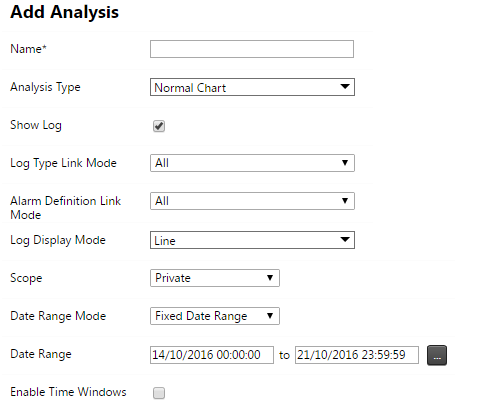Image resolution: width=490 pixels, height=412 pixels.
Task: Click the Date Range Mode dropdown arrow
Action: [270, 316]
